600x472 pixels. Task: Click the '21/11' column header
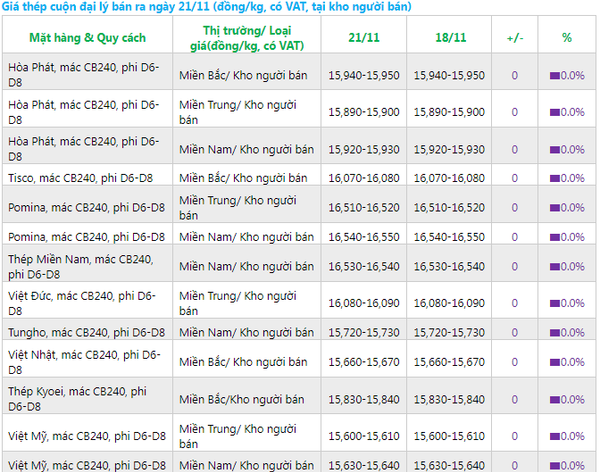(x=364, y=38)
